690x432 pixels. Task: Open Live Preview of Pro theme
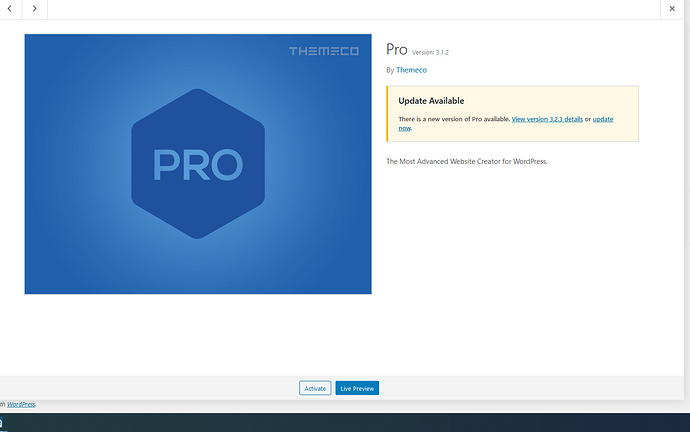pos(357,388)
